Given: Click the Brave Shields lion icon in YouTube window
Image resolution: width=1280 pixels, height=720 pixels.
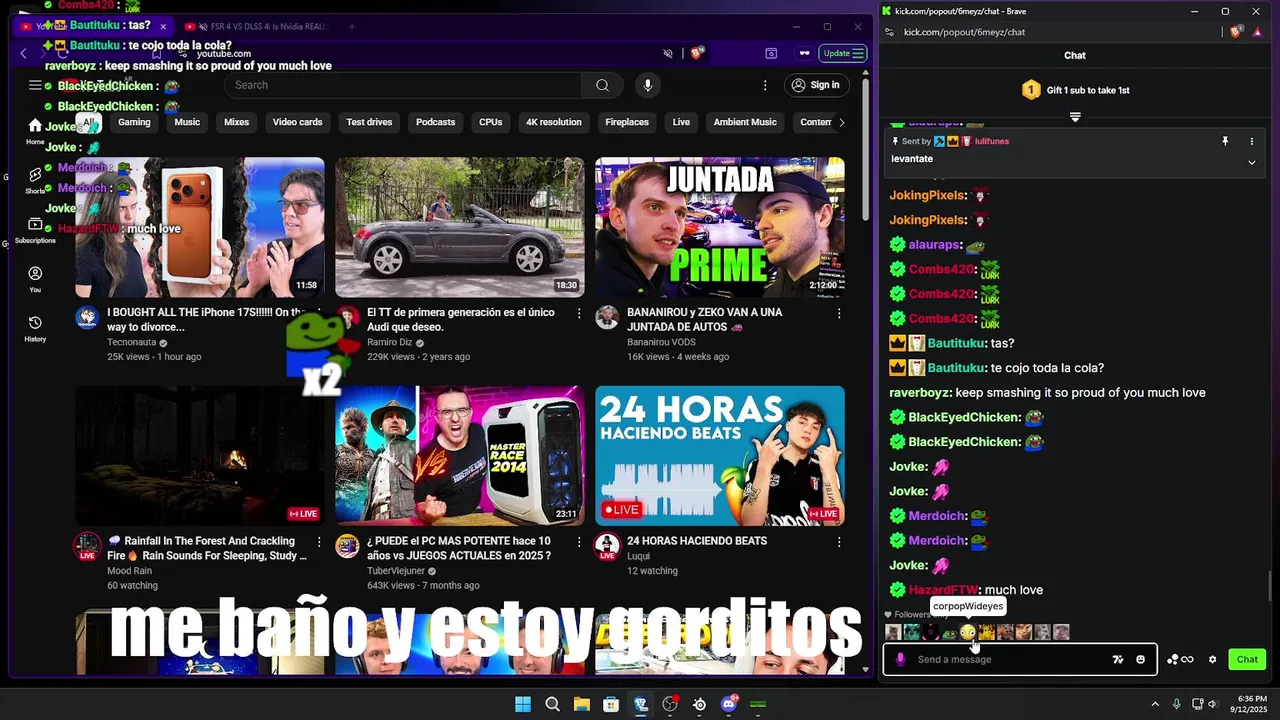Looking at the screenshot, I should tap(697, 53).
